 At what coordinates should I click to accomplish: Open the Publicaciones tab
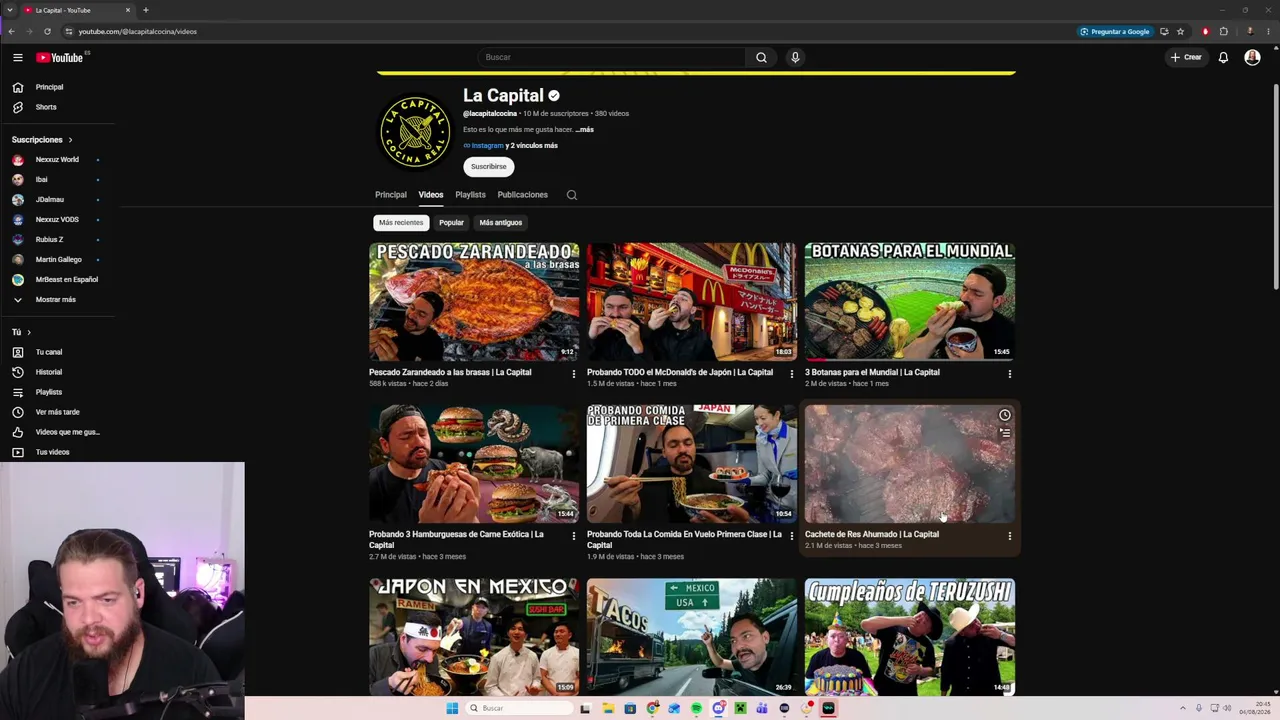click(523, 195)
